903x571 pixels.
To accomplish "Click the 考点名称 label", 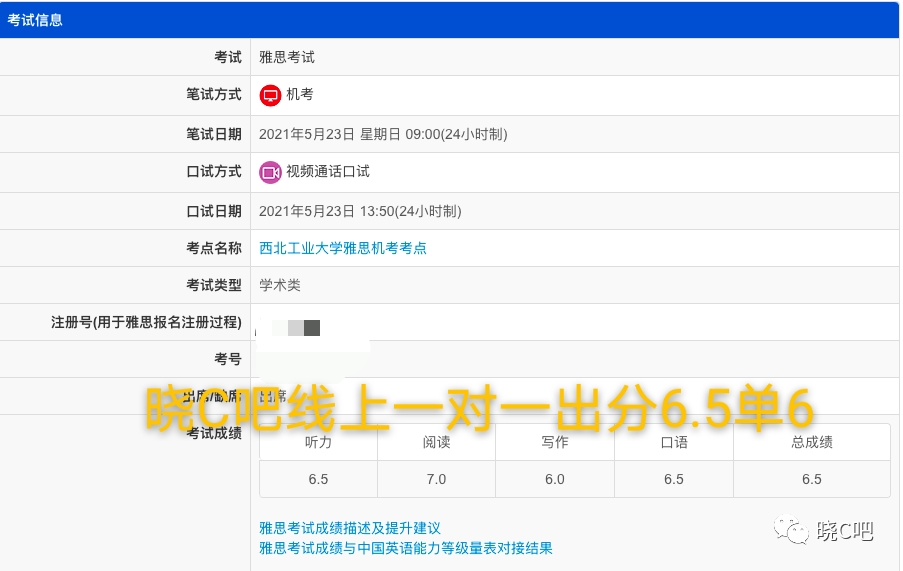I will [214, 248].
